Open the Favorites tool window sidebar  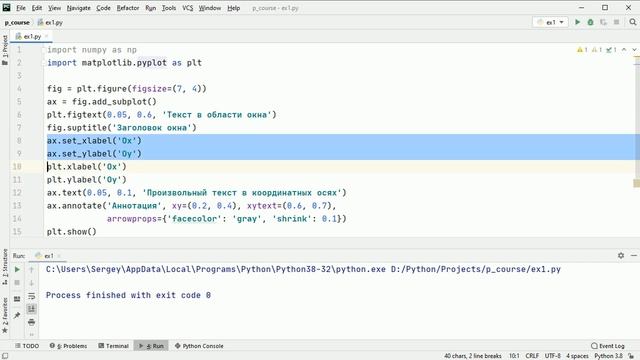point(5,315)
